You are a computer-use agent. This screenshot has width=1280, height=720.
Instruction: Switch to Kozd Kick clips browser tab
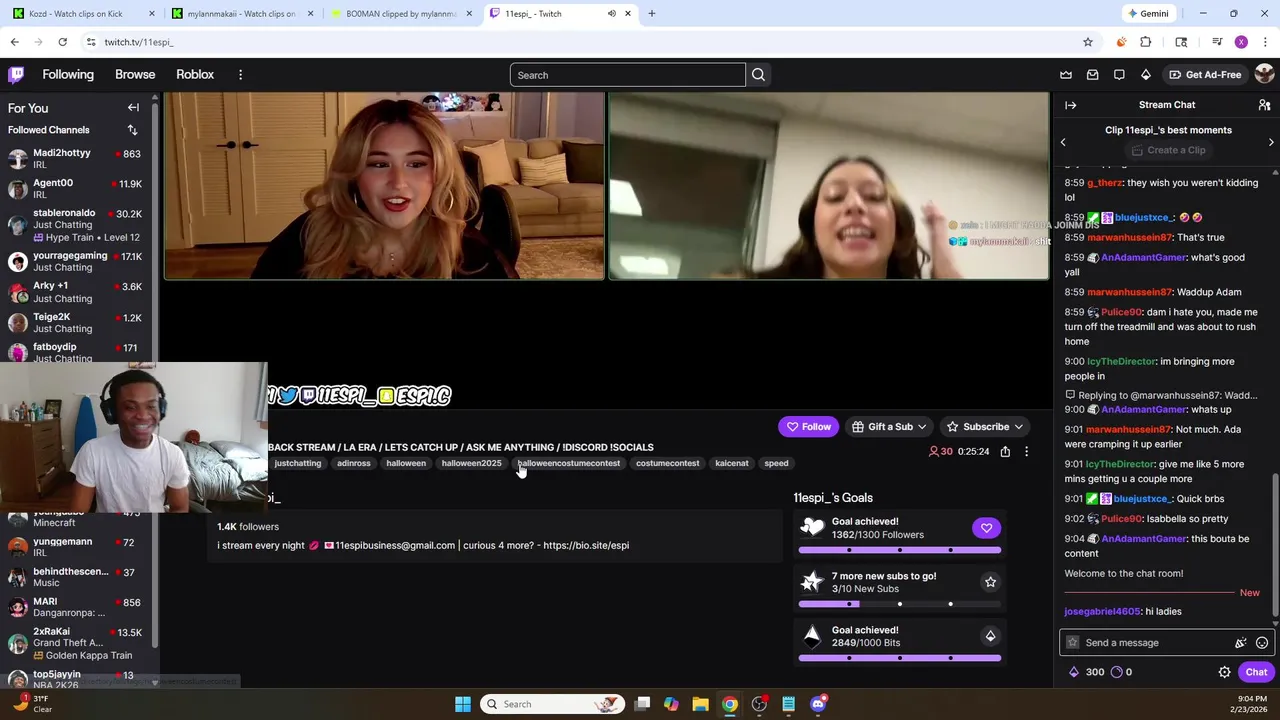click(83, 14)
